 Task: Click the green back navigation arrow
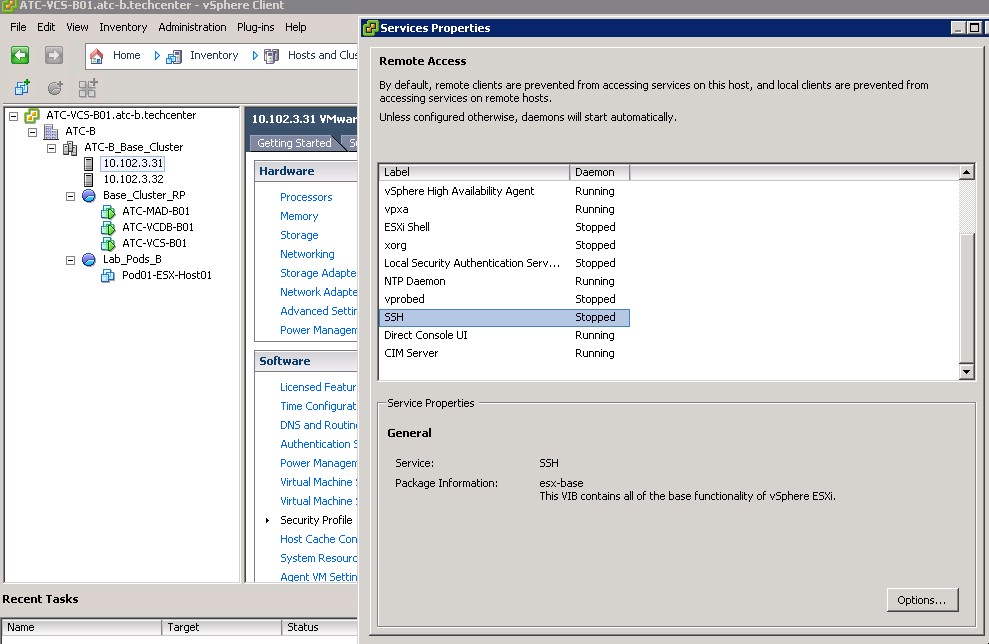[20, 56]
